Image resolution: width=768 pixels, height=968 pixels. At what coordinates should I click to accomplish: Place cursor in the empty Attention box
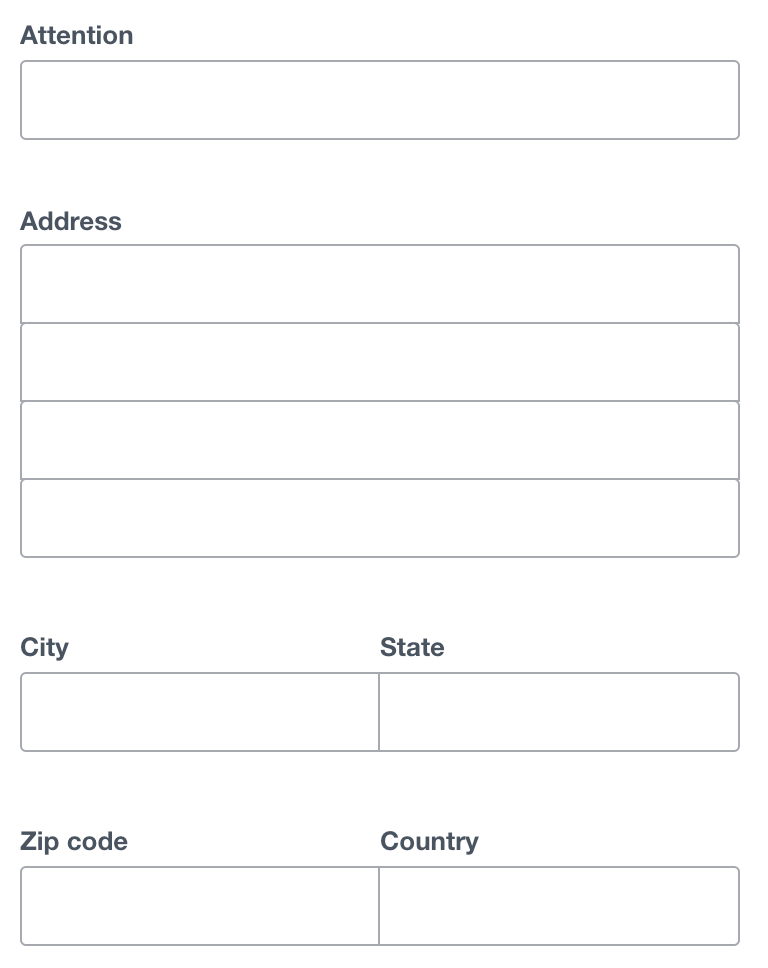coord(380,100)
